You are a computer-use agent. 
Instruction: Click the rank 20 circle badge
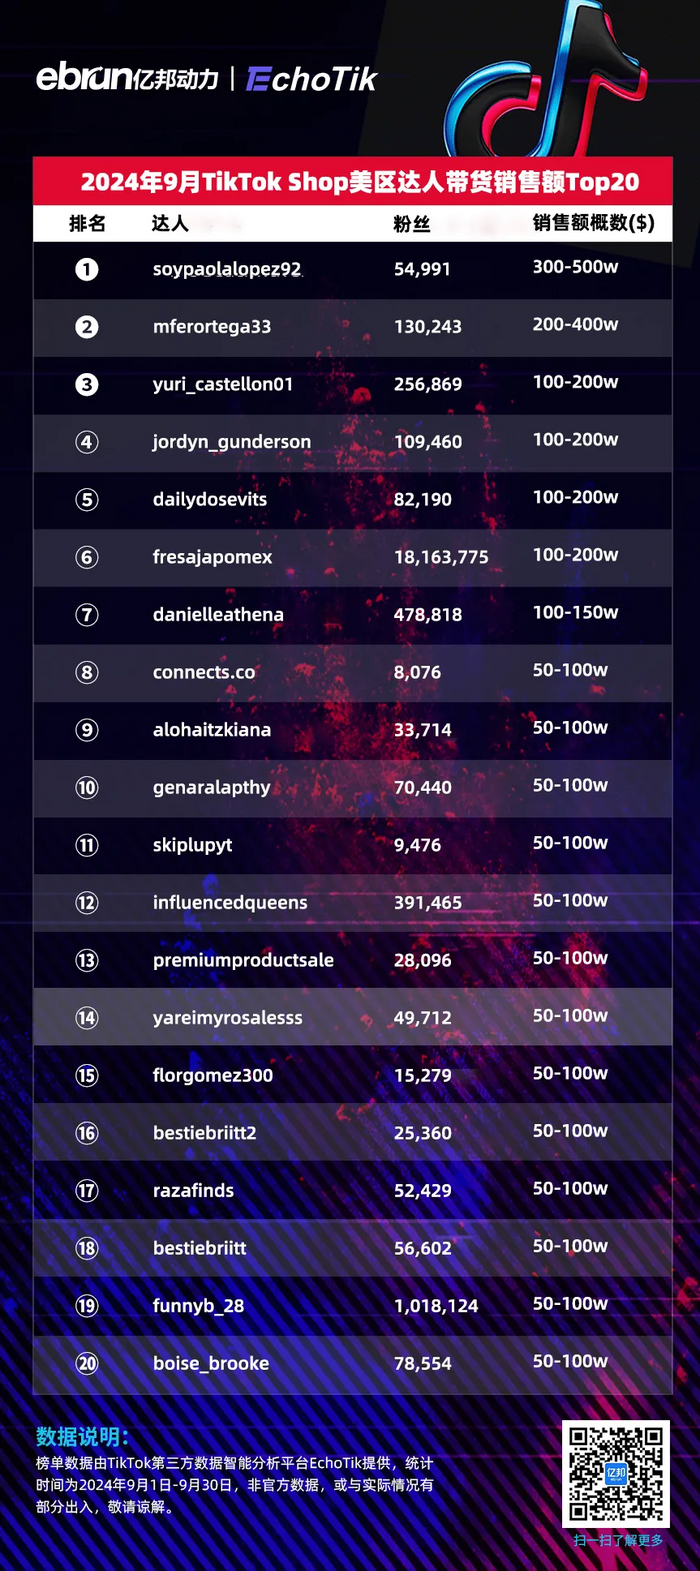[87, 1363]
